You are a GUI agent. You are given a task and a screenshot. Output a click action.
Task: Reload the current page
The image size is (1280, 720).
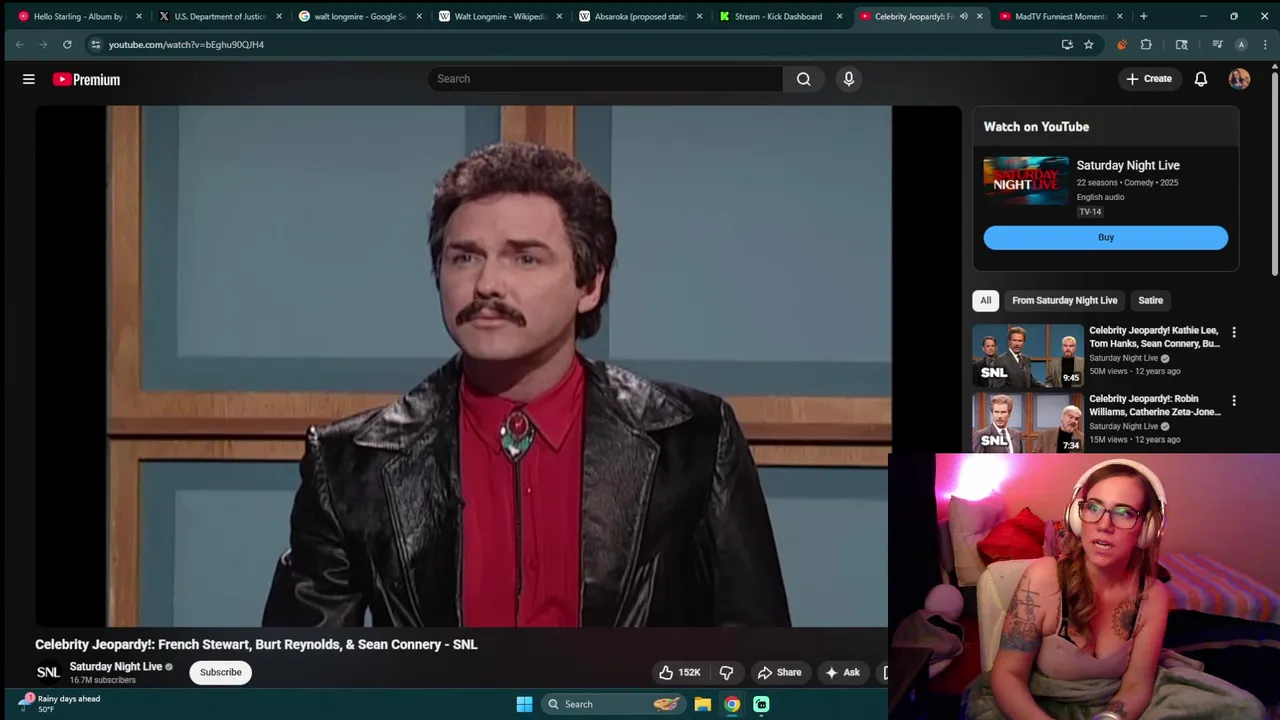click(67, 44)
